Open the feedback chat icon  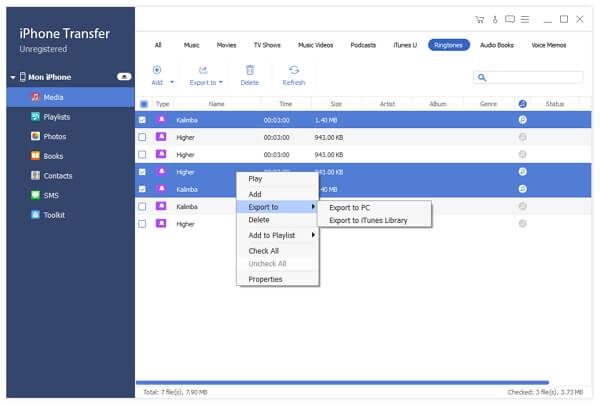pyautogui.click(x=510, y=19)
